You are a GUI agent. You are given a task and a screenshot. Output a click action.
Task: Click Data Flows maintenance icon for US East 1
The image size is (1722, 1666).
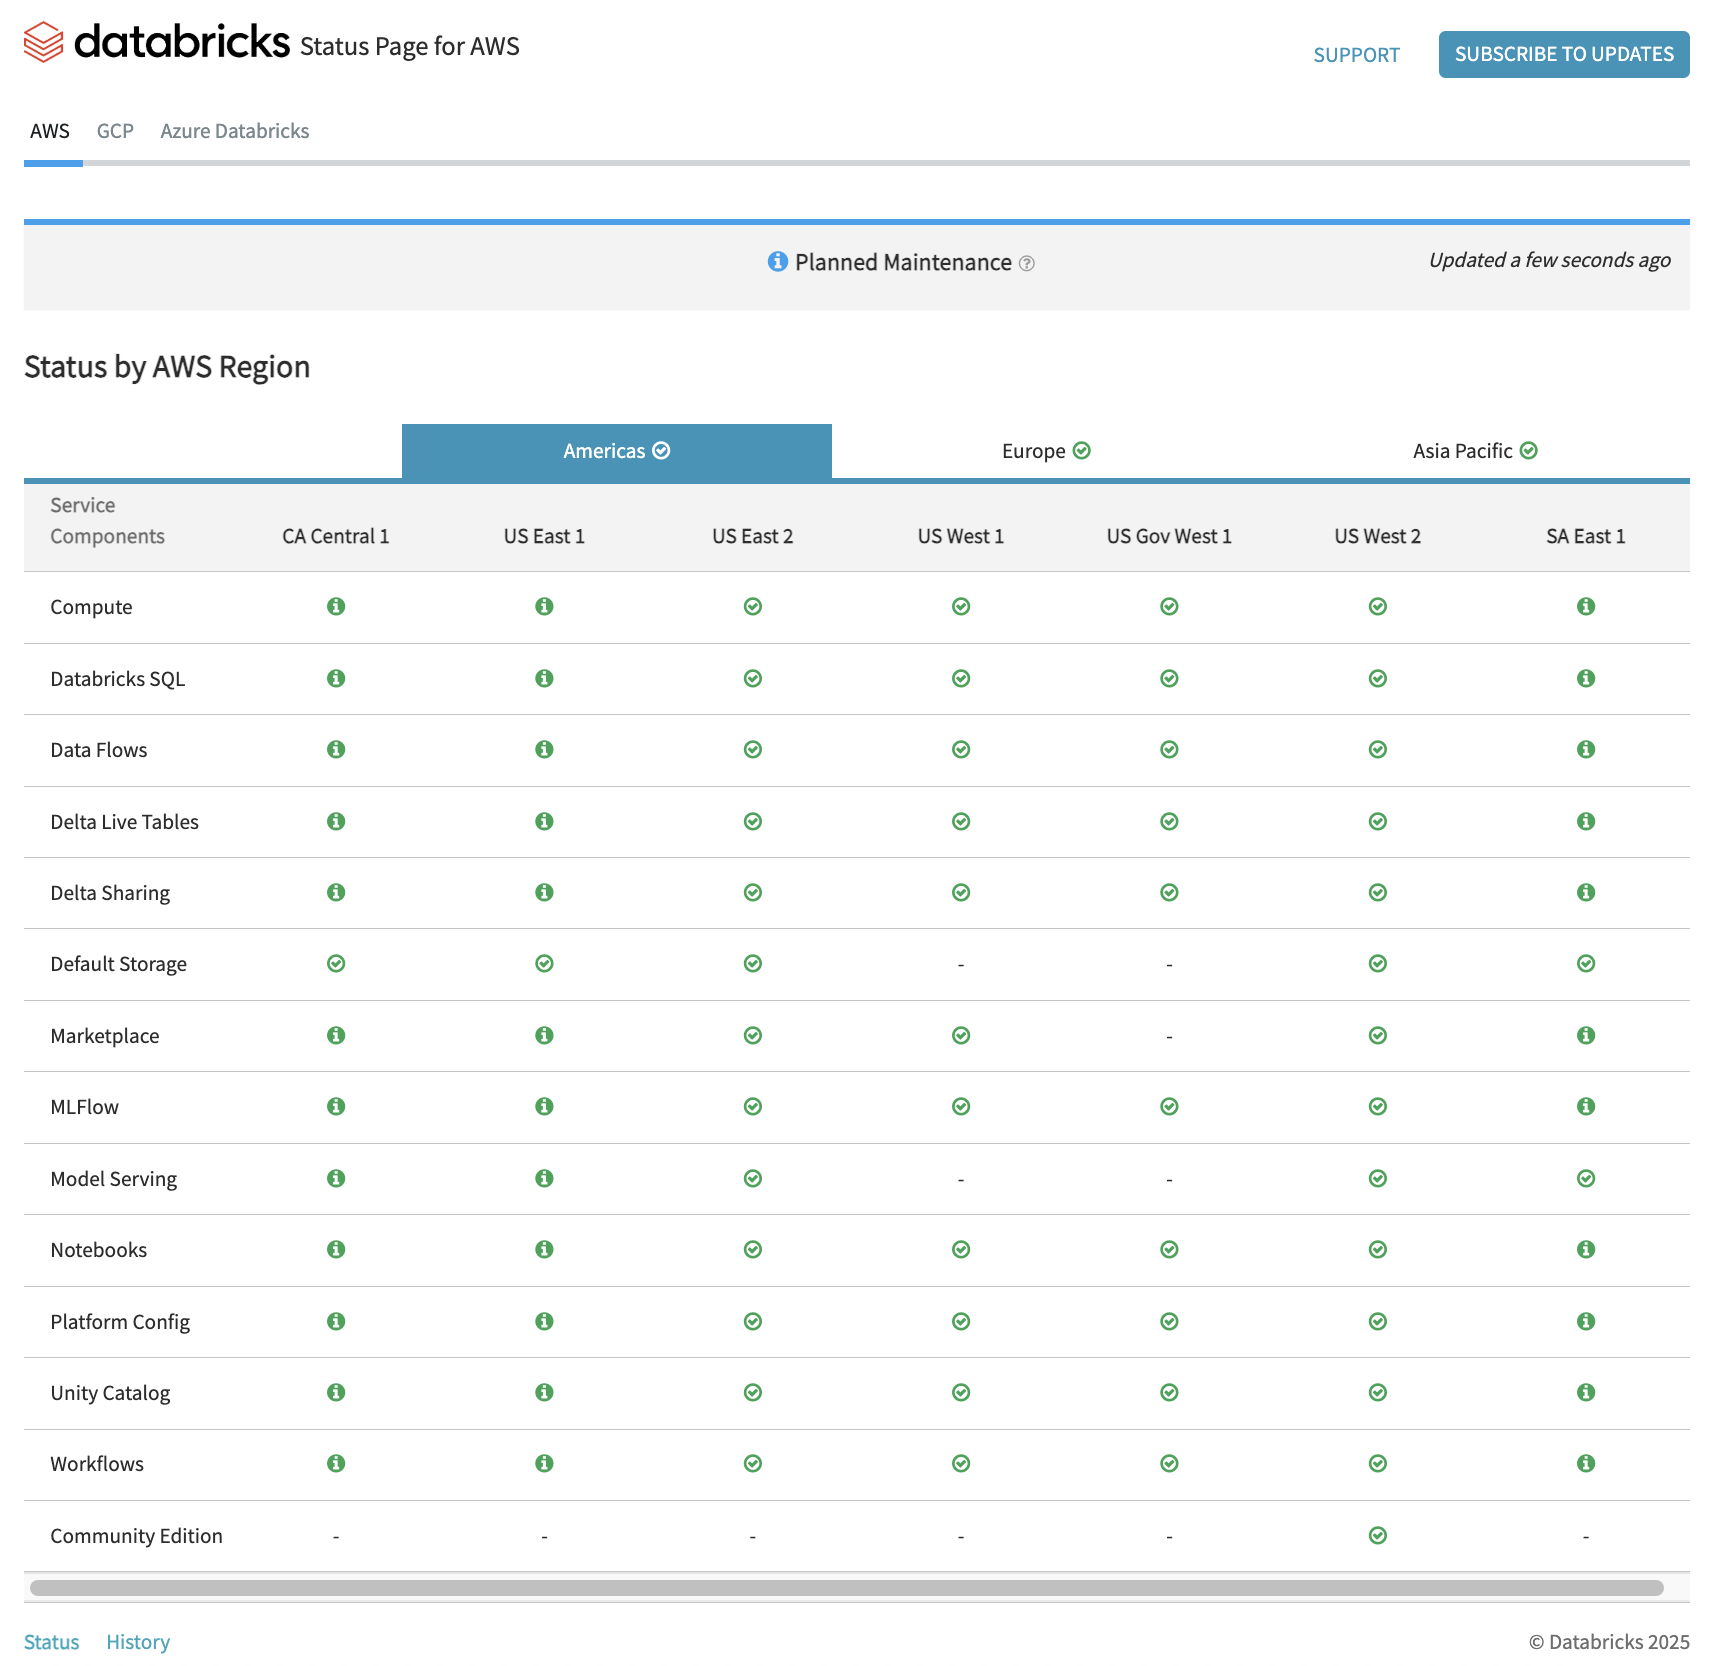pos(544,749)
